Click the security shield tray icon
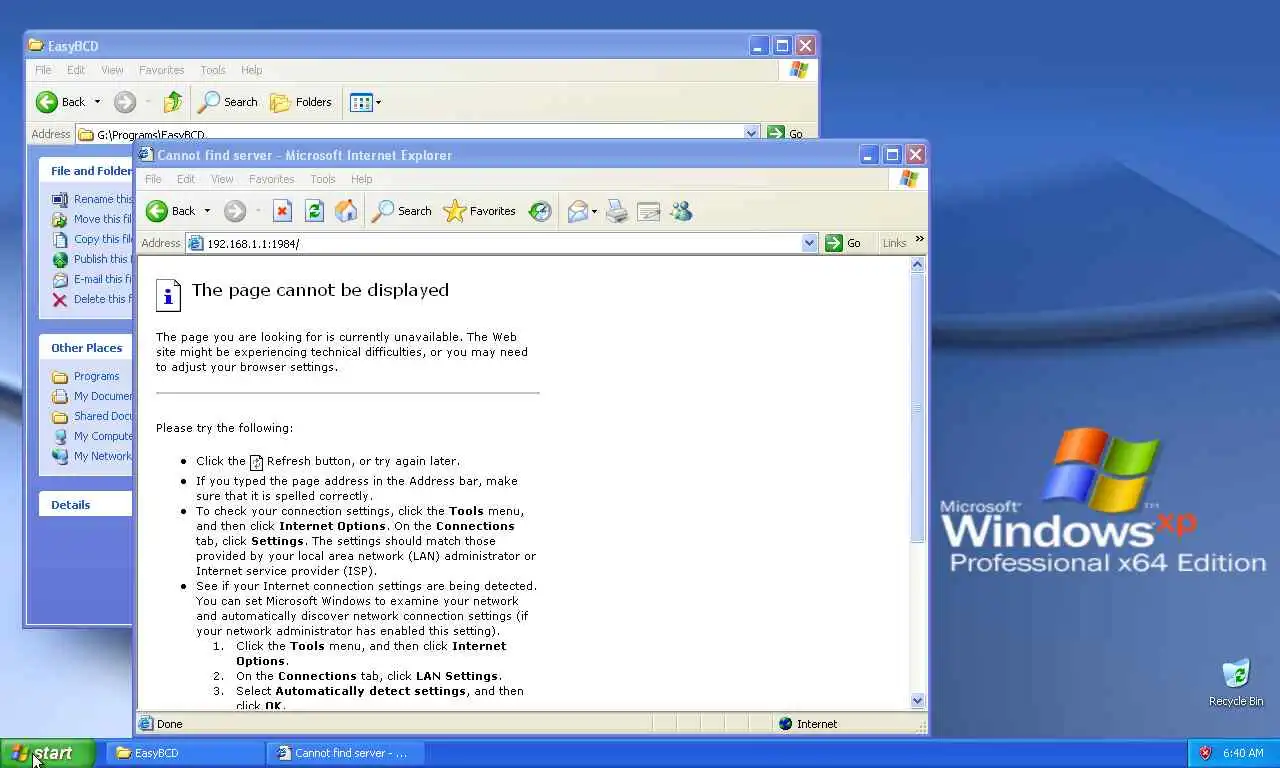Viewport: 1280px width, 768px height. pos(1205,753)
